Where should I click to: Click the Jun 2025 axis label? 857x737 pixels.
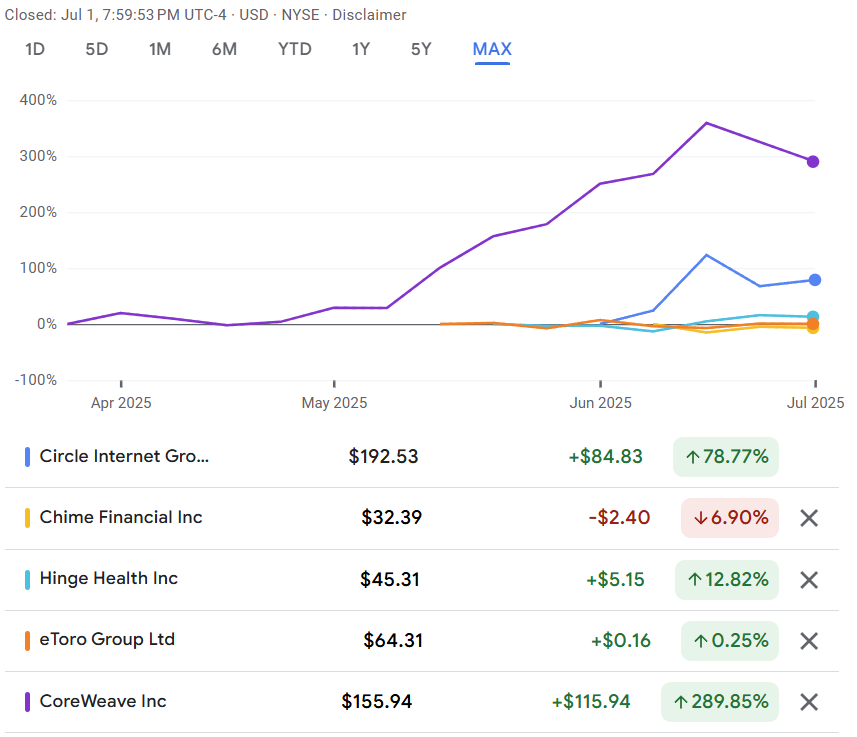click(x=601, y=403)
